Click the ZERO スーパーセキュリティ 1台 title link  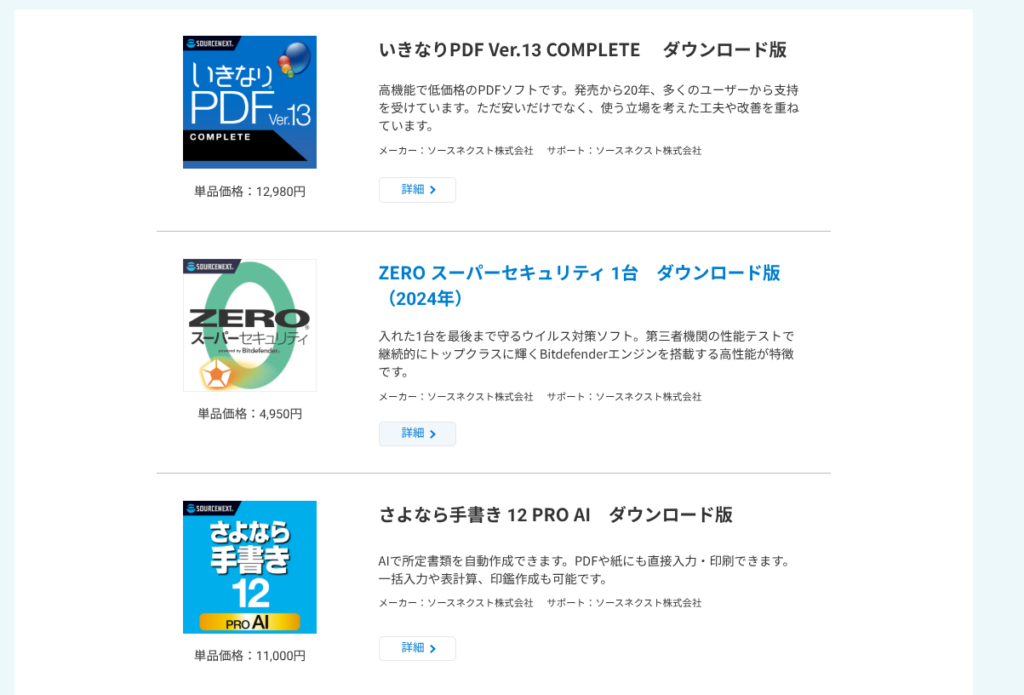pyautogui.click(x=579, y=285)
